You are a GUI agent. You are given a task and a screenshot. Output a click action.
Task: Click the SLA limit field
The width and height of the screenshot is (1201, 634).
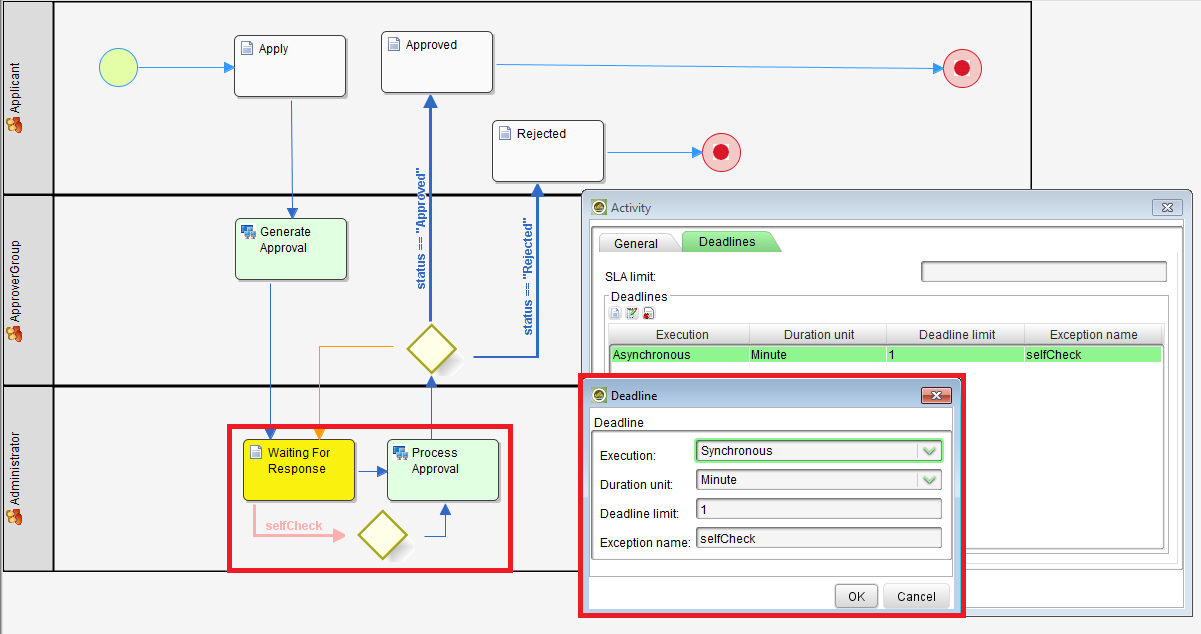click(1043, 272)
